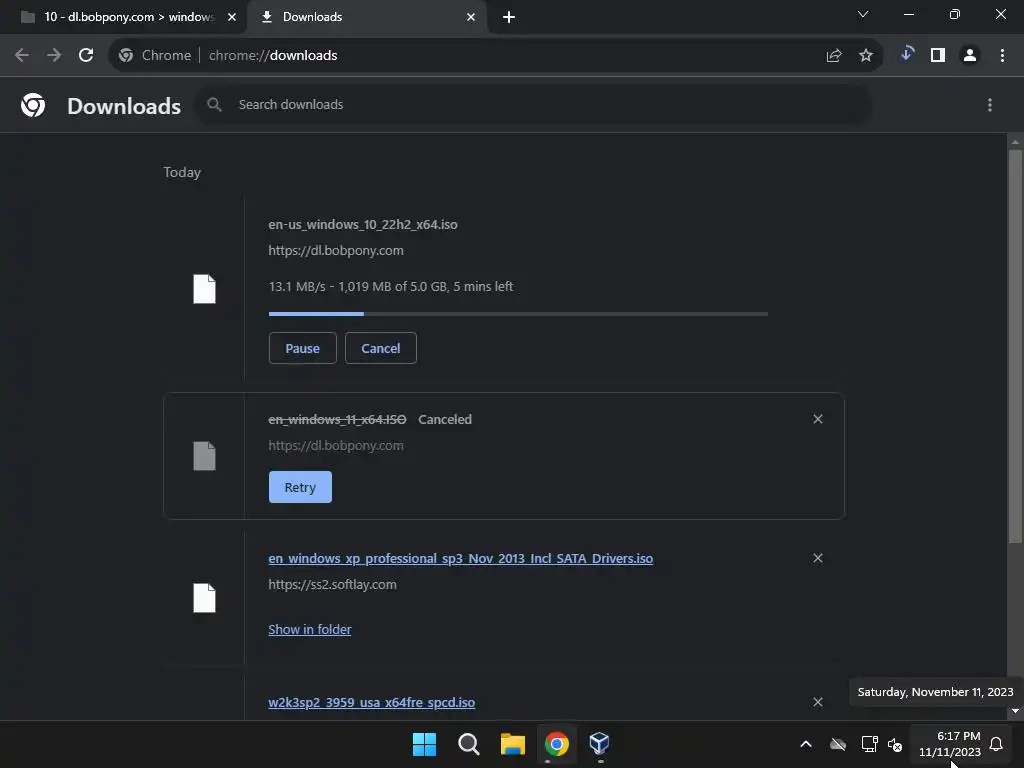Open network status tray icon
The height and width of the screenshot is (768, 1024).
click(x=869, y=744)
